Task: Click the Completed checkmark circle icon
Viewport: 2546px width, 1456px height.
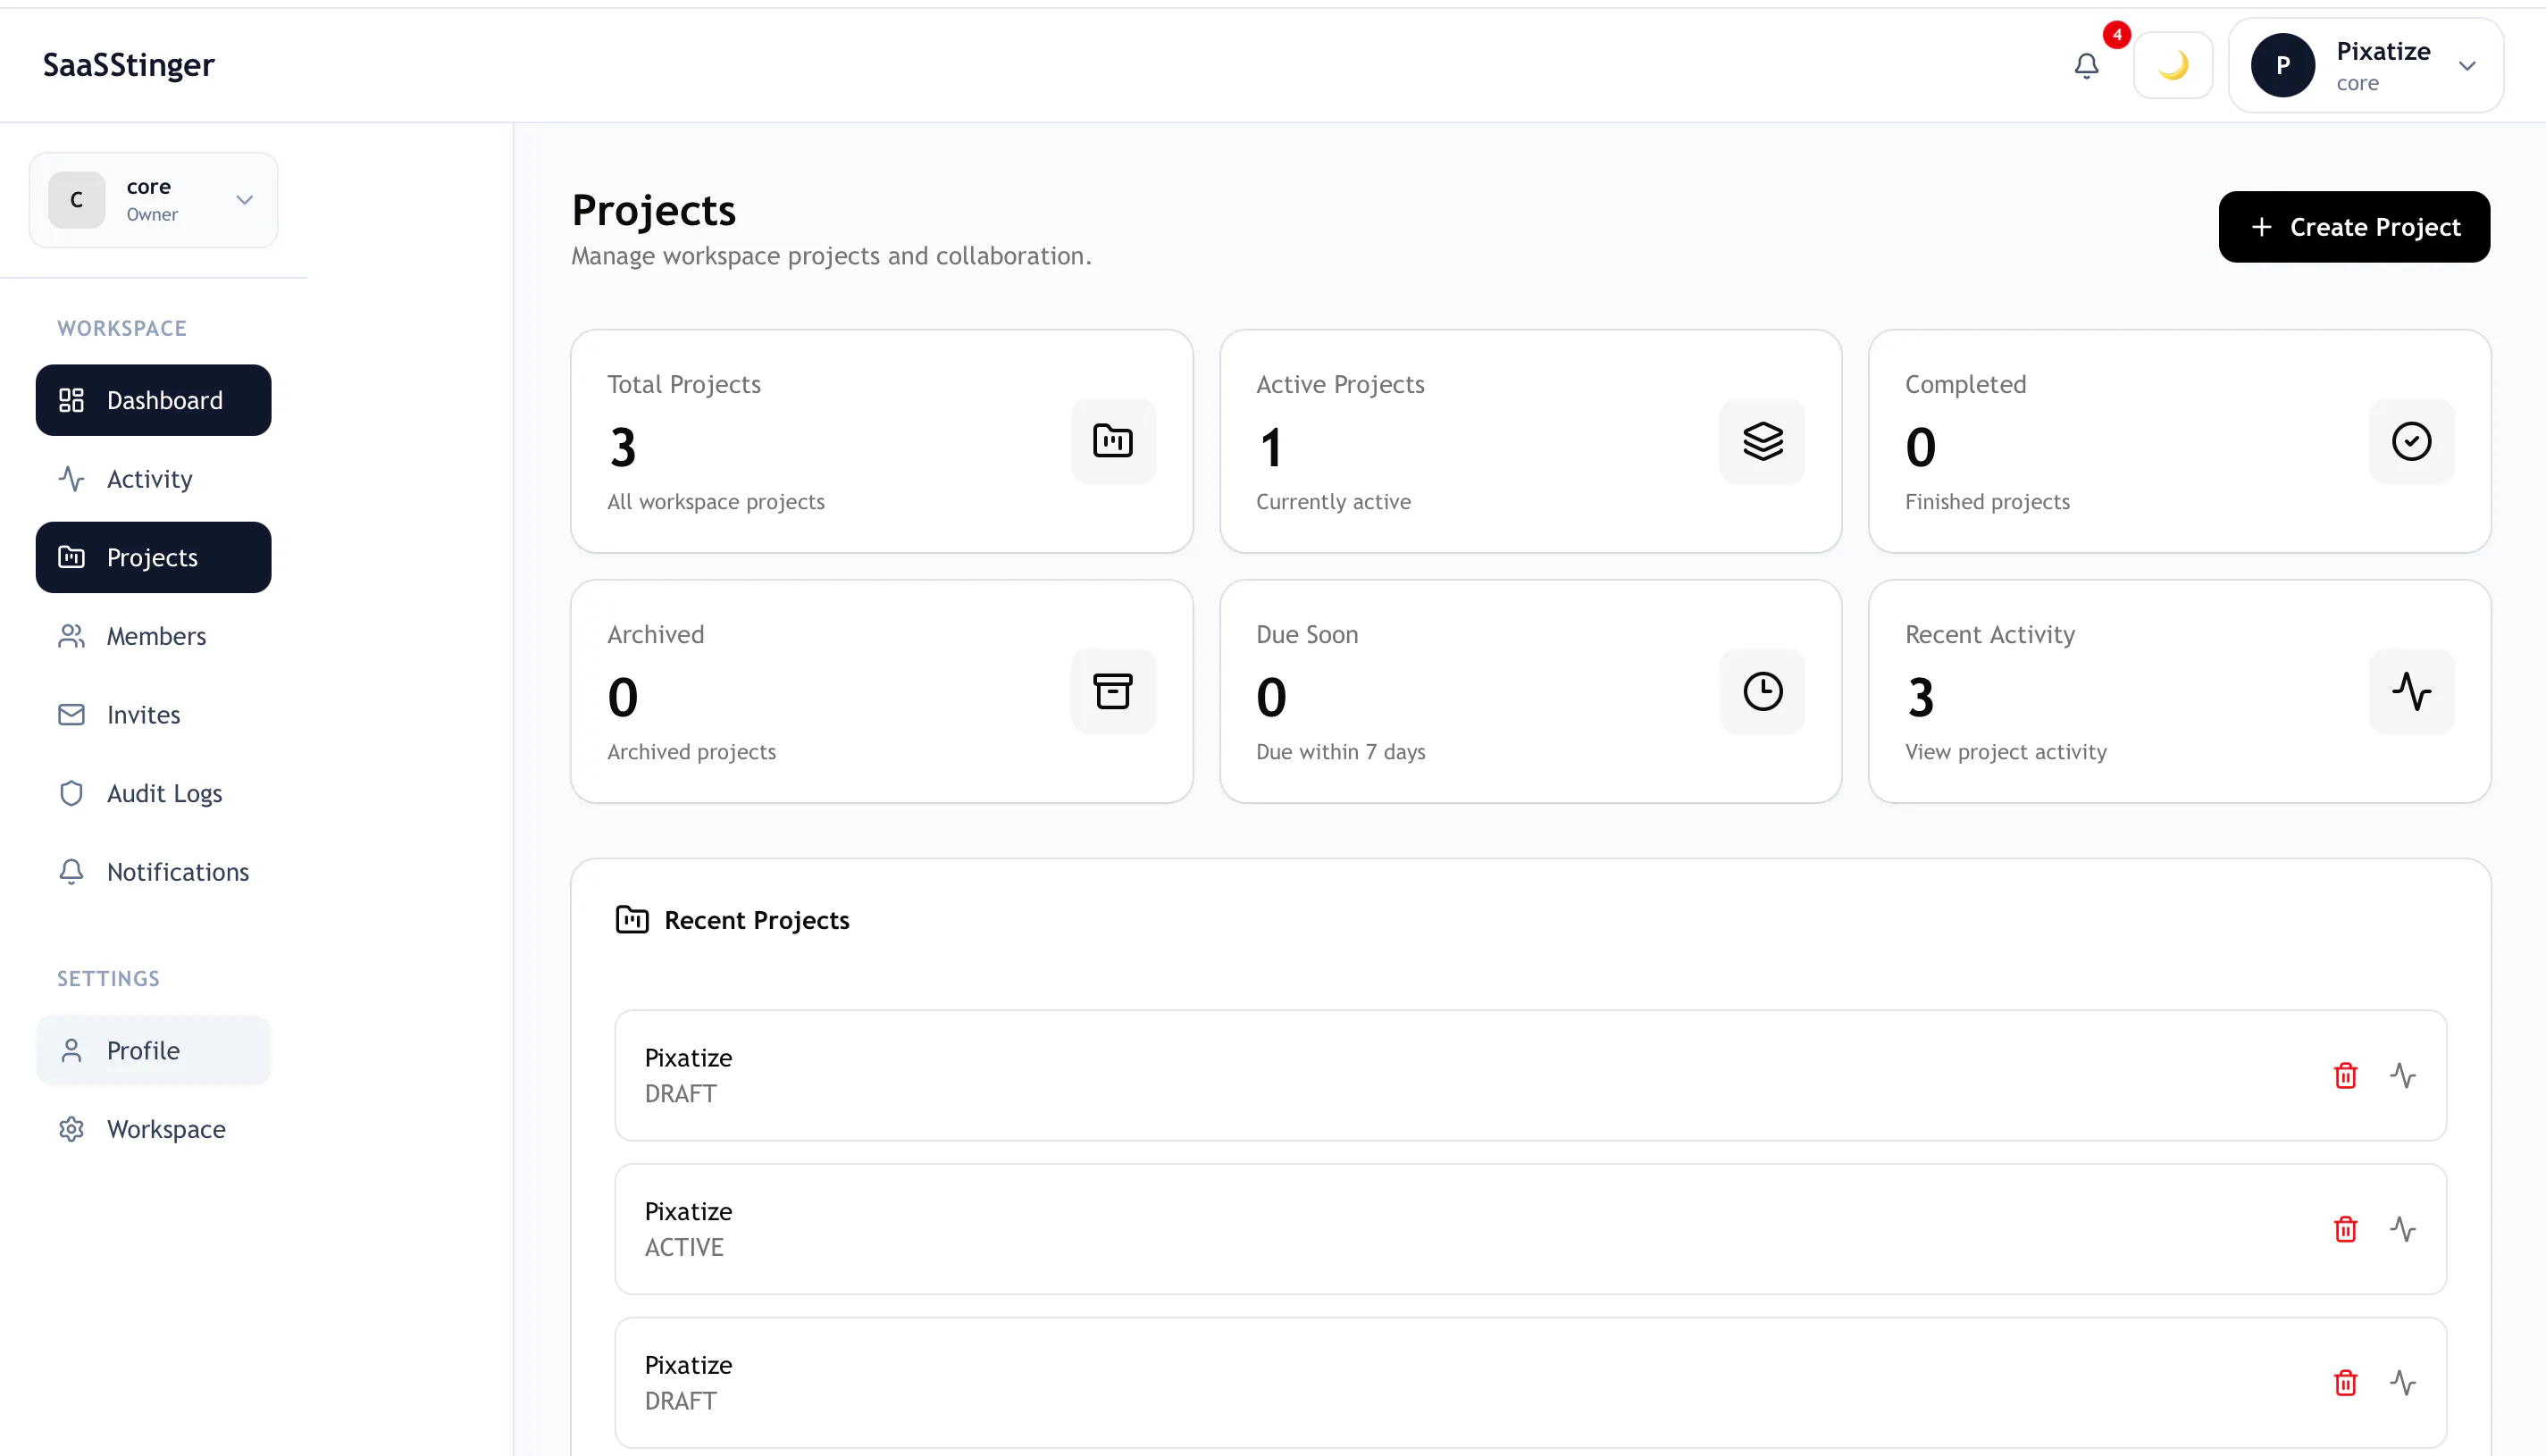Action: coord(2411,441)
